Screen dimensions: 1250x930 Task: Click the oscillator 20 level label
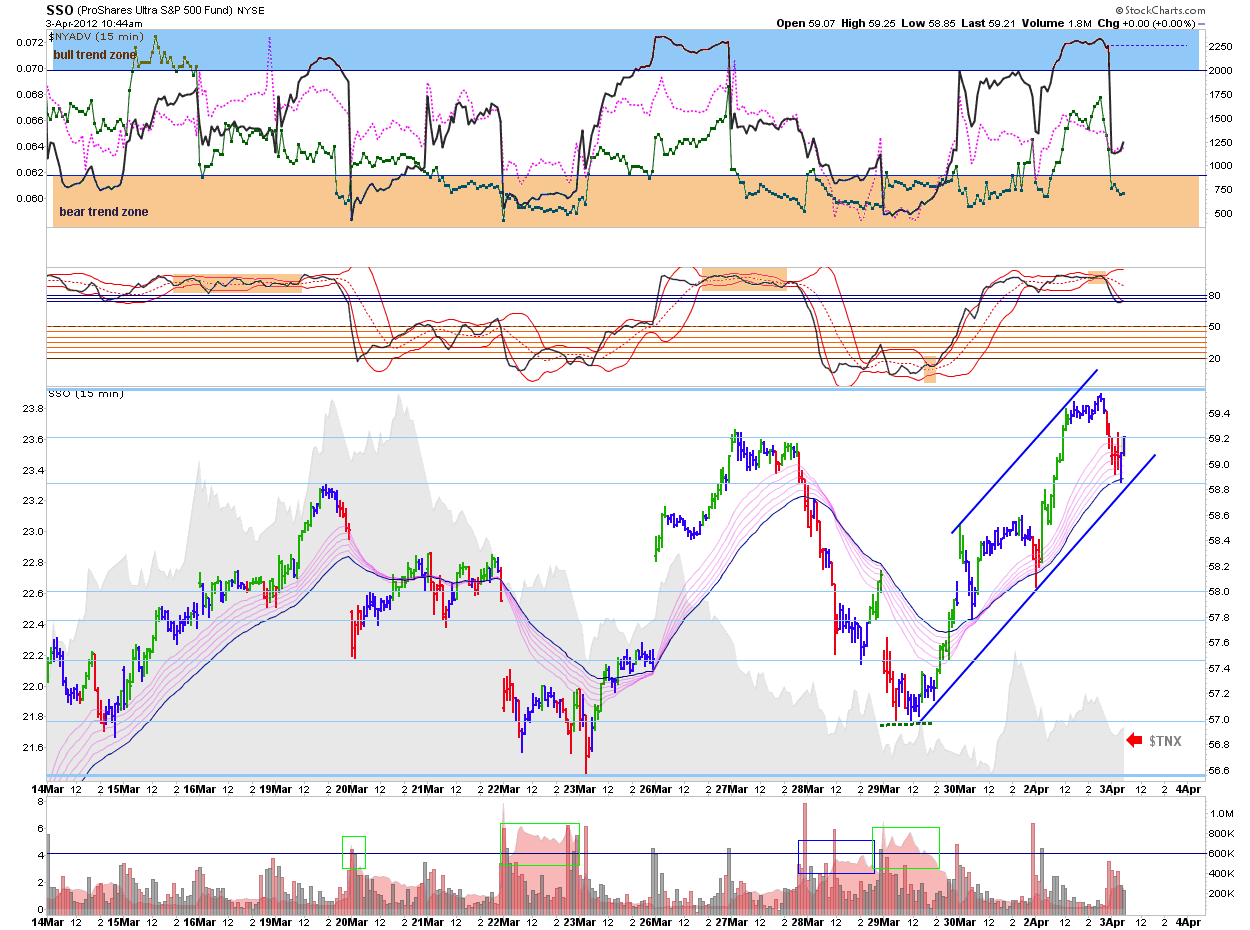1214,358
